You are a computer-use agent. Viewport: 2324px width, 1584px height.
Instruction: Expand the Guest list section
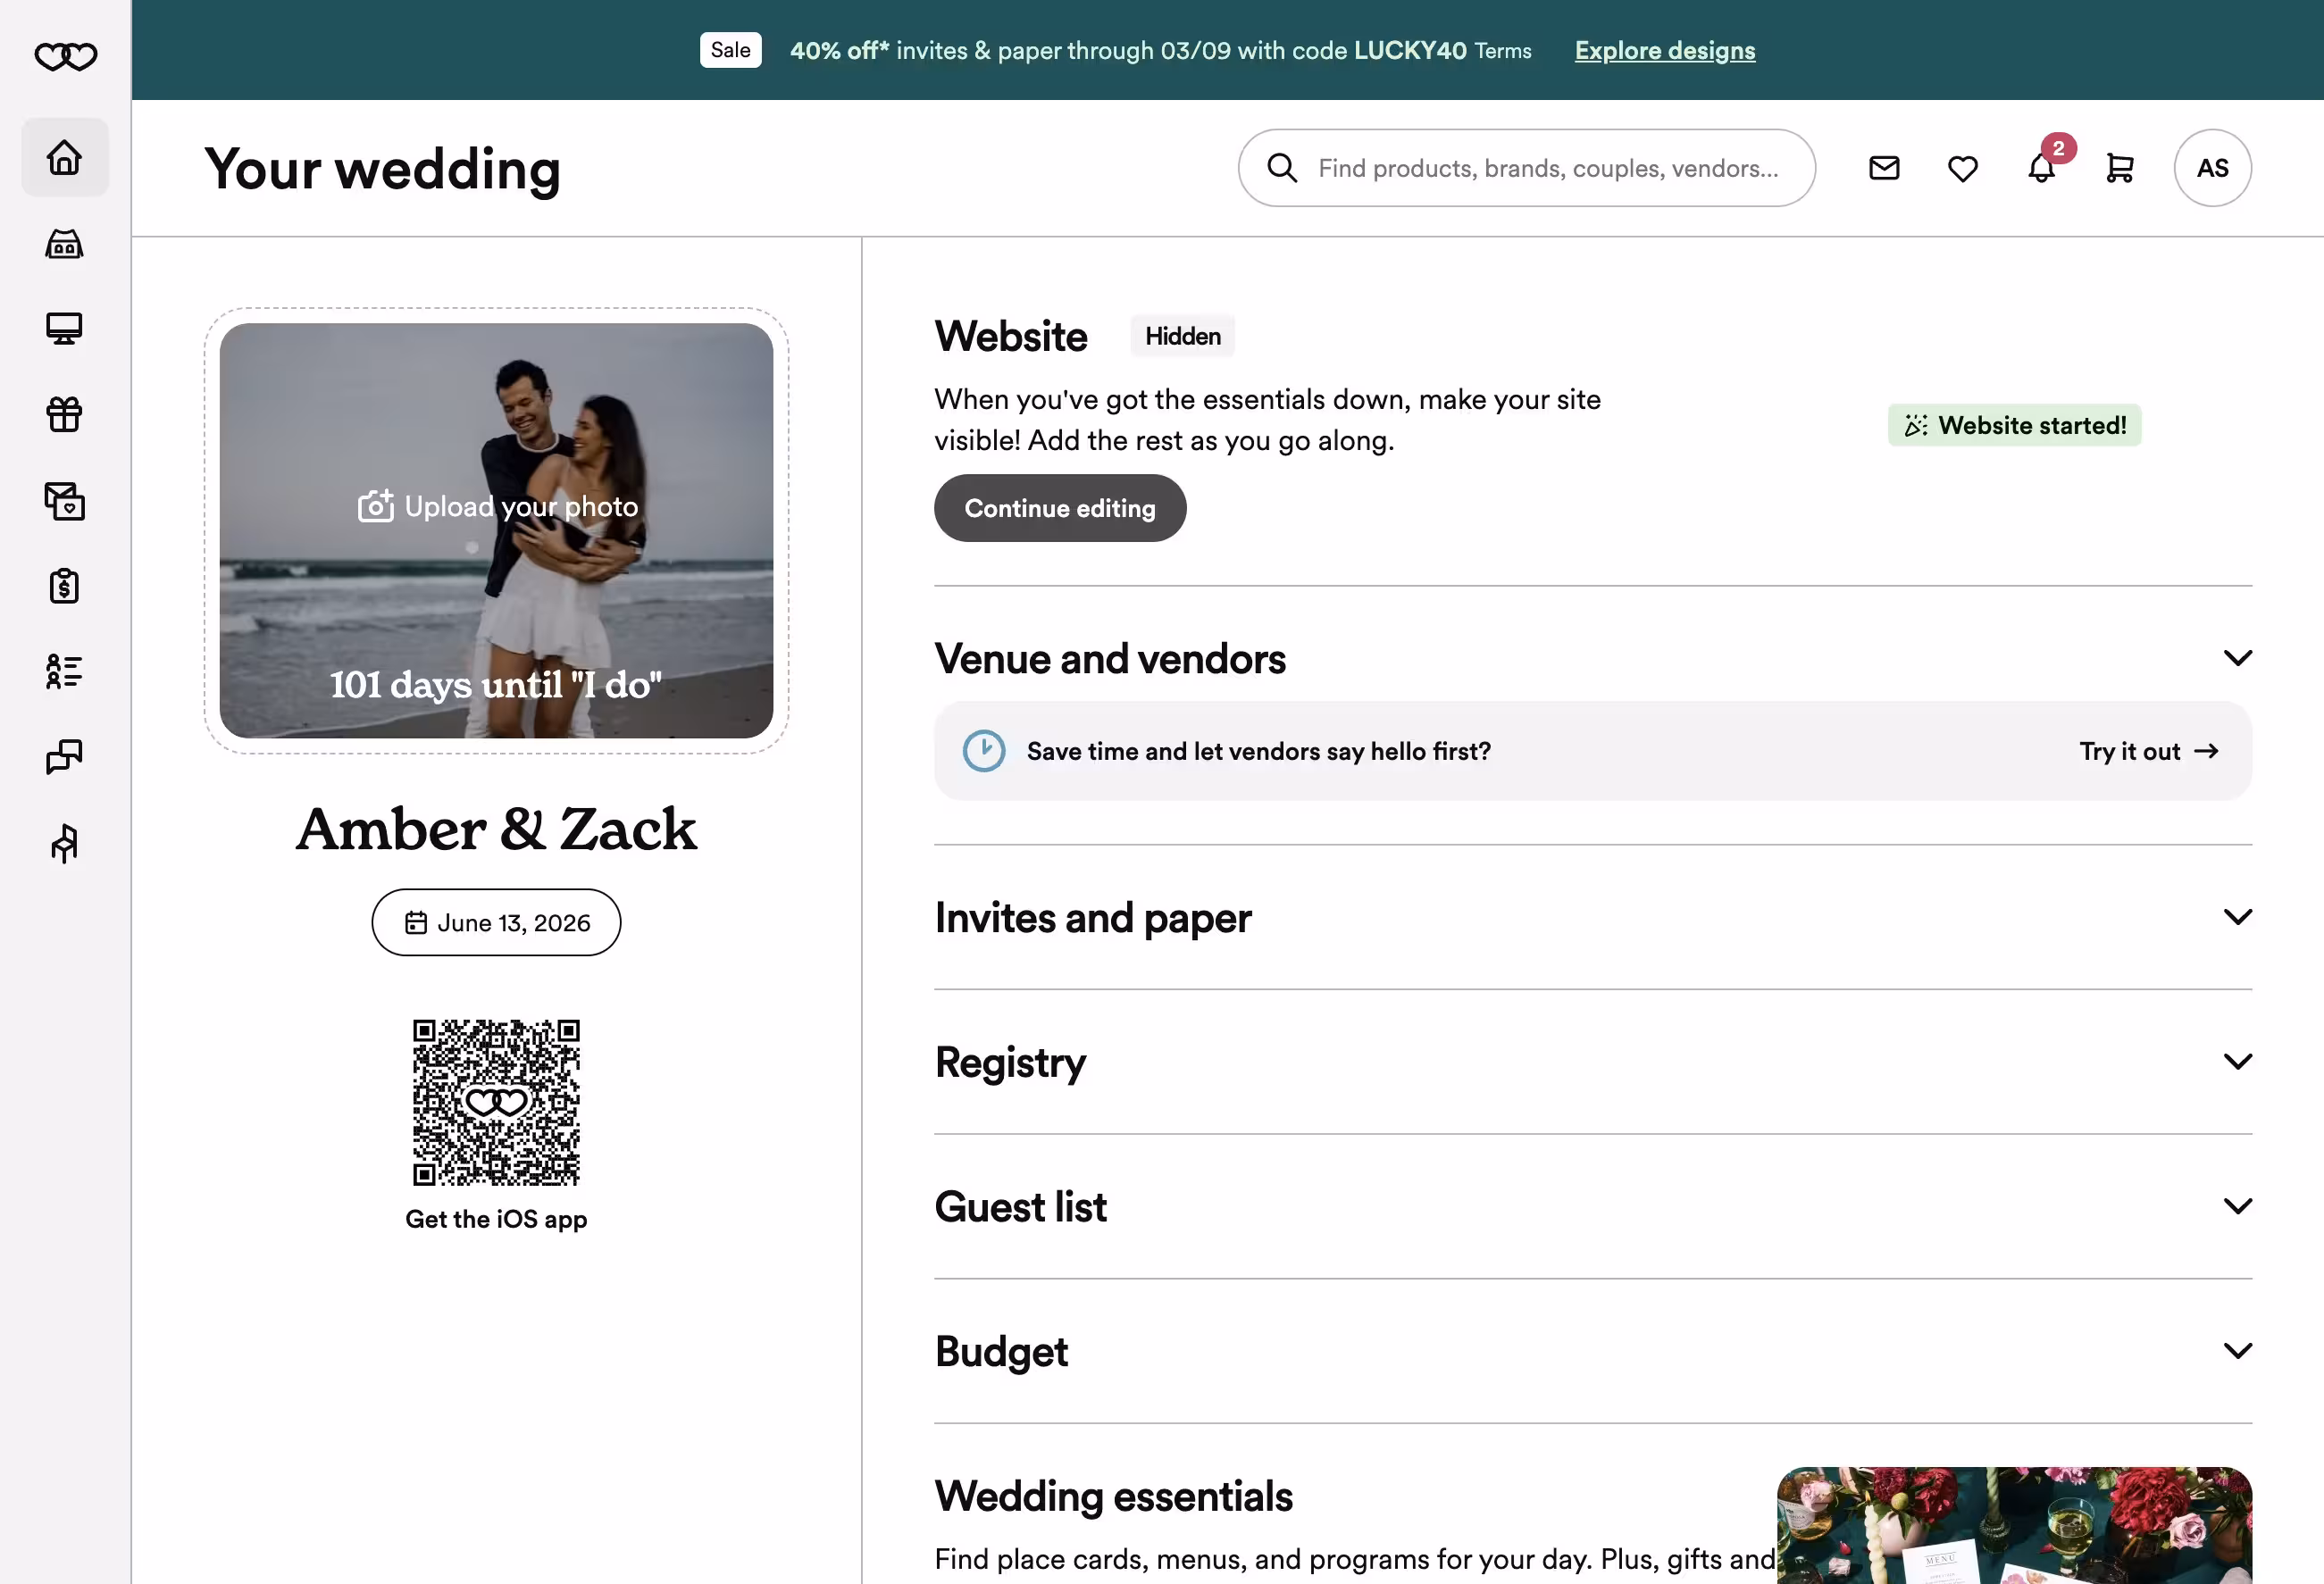pos(2237,1205)
